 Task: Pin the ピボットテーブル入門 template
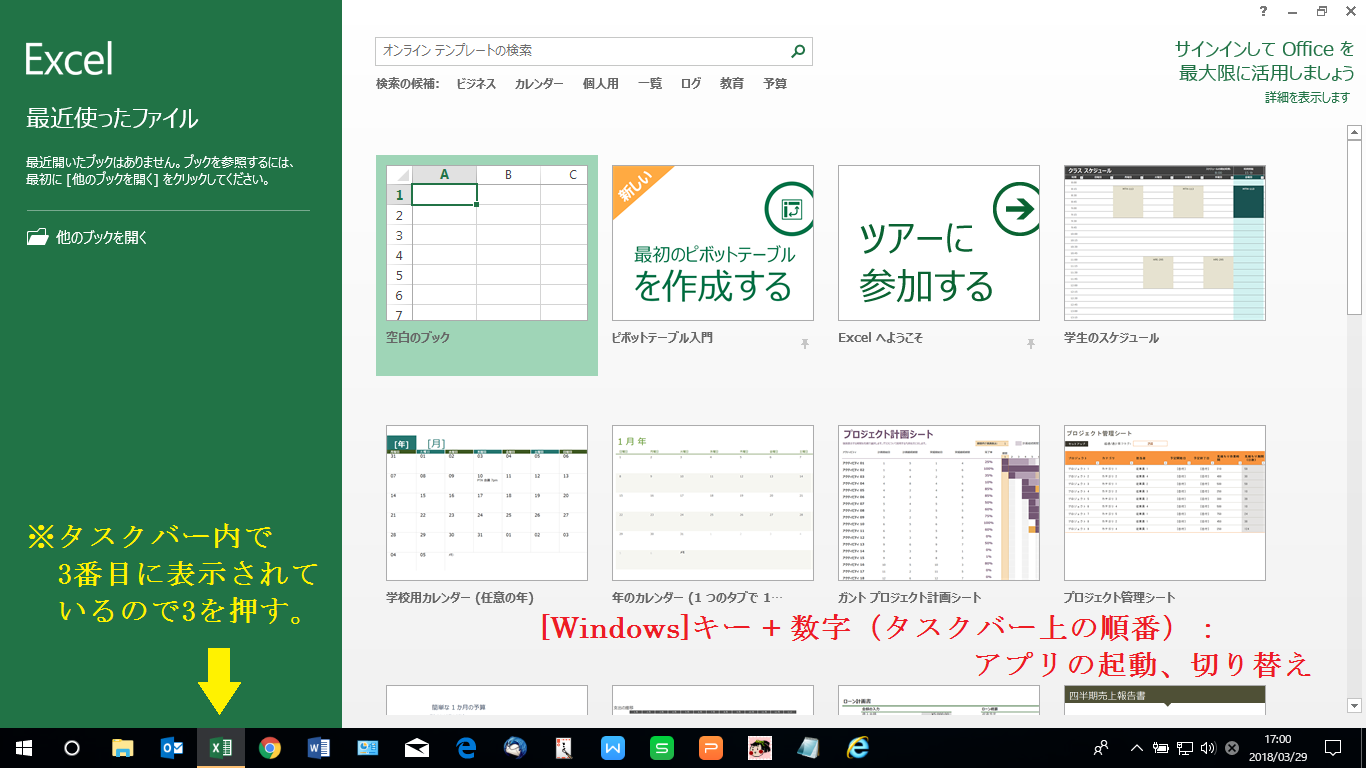pos(804,343)
